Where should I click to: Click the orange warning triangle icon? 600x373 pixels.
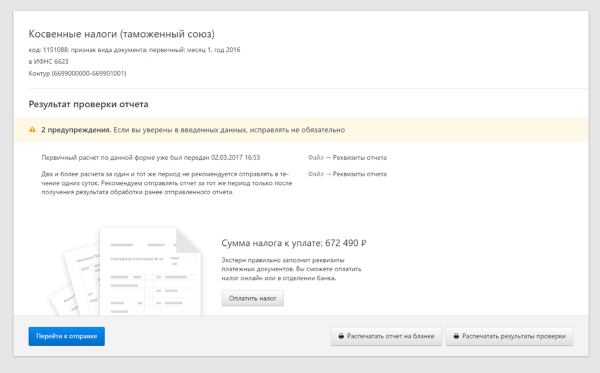coord(33,130)
